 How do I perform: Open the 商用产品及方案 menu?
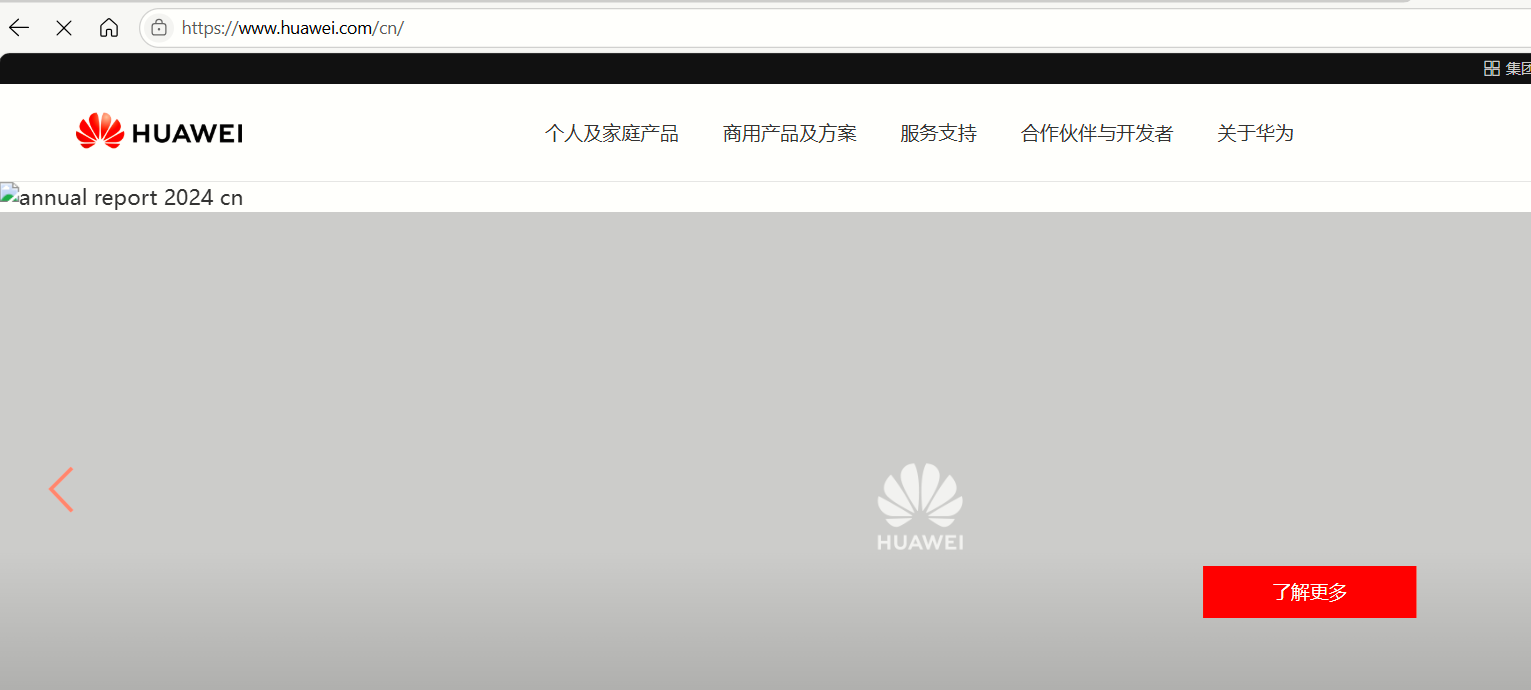point(790,133)
